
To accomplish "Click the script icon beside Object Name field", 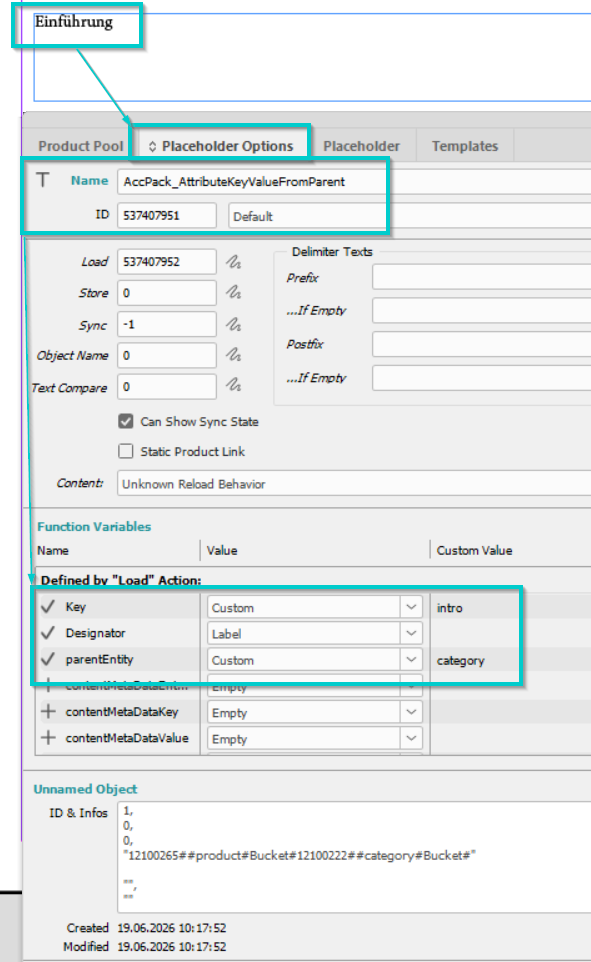I will [233, 355].
